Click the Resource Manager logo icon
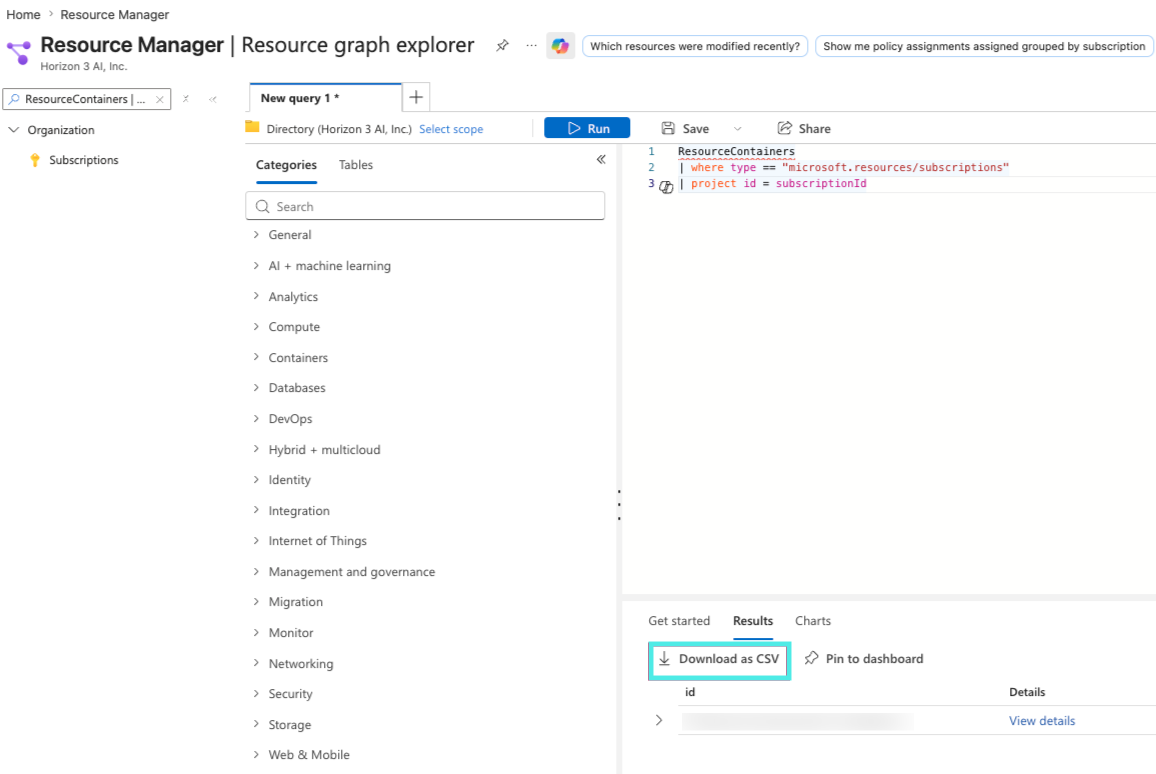1156x774 pixels. 19,52
